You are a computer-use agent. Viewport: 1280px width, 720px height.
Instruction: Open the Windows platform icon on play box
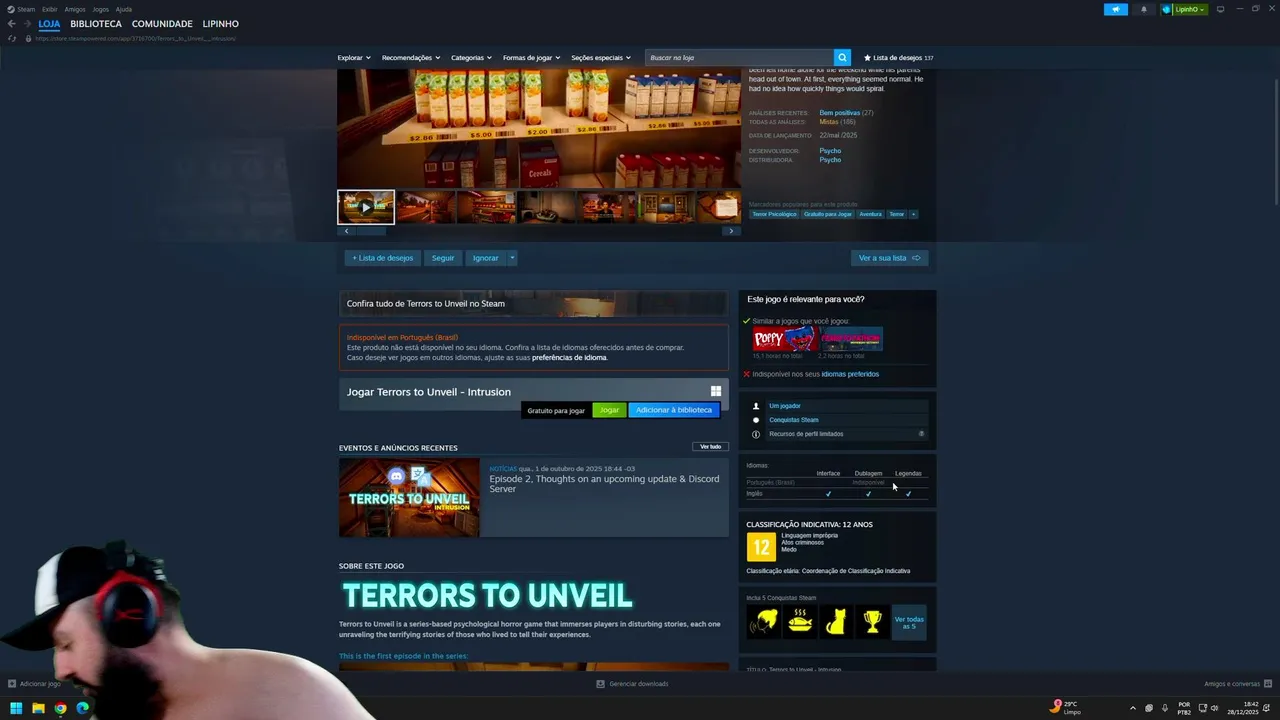716,391
